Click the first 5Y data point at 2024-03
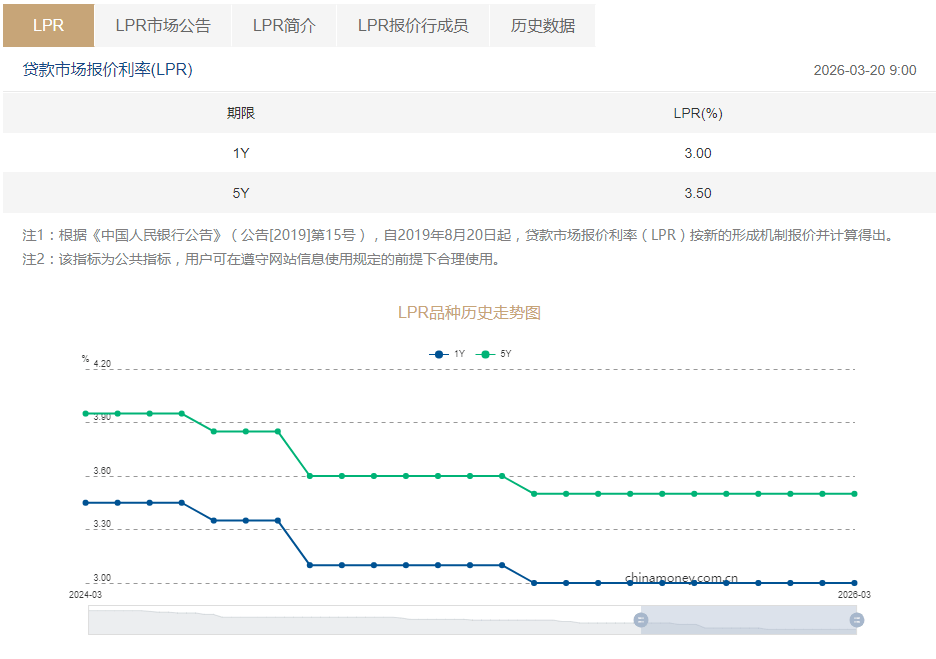The image size is (936, 659). pyautogui.click(x=85, y=413)
